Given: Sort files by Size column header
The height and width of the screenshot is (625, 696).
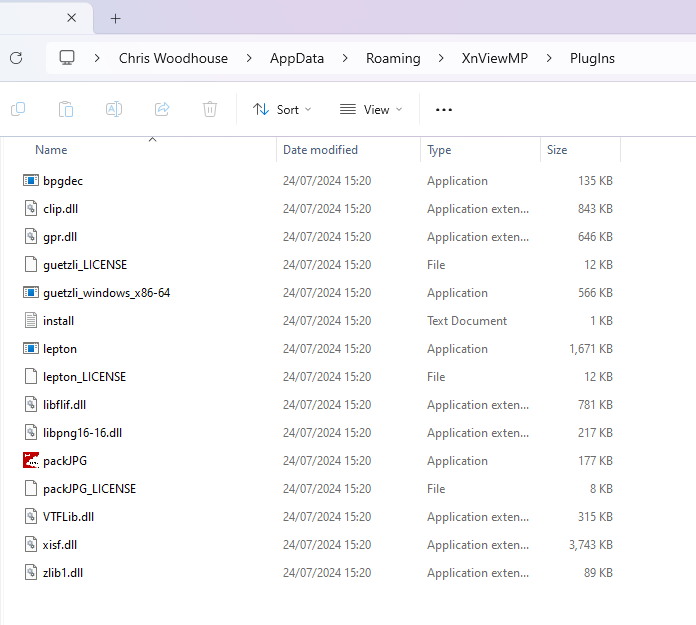Looking at the screenshot, I should (557, 150).
